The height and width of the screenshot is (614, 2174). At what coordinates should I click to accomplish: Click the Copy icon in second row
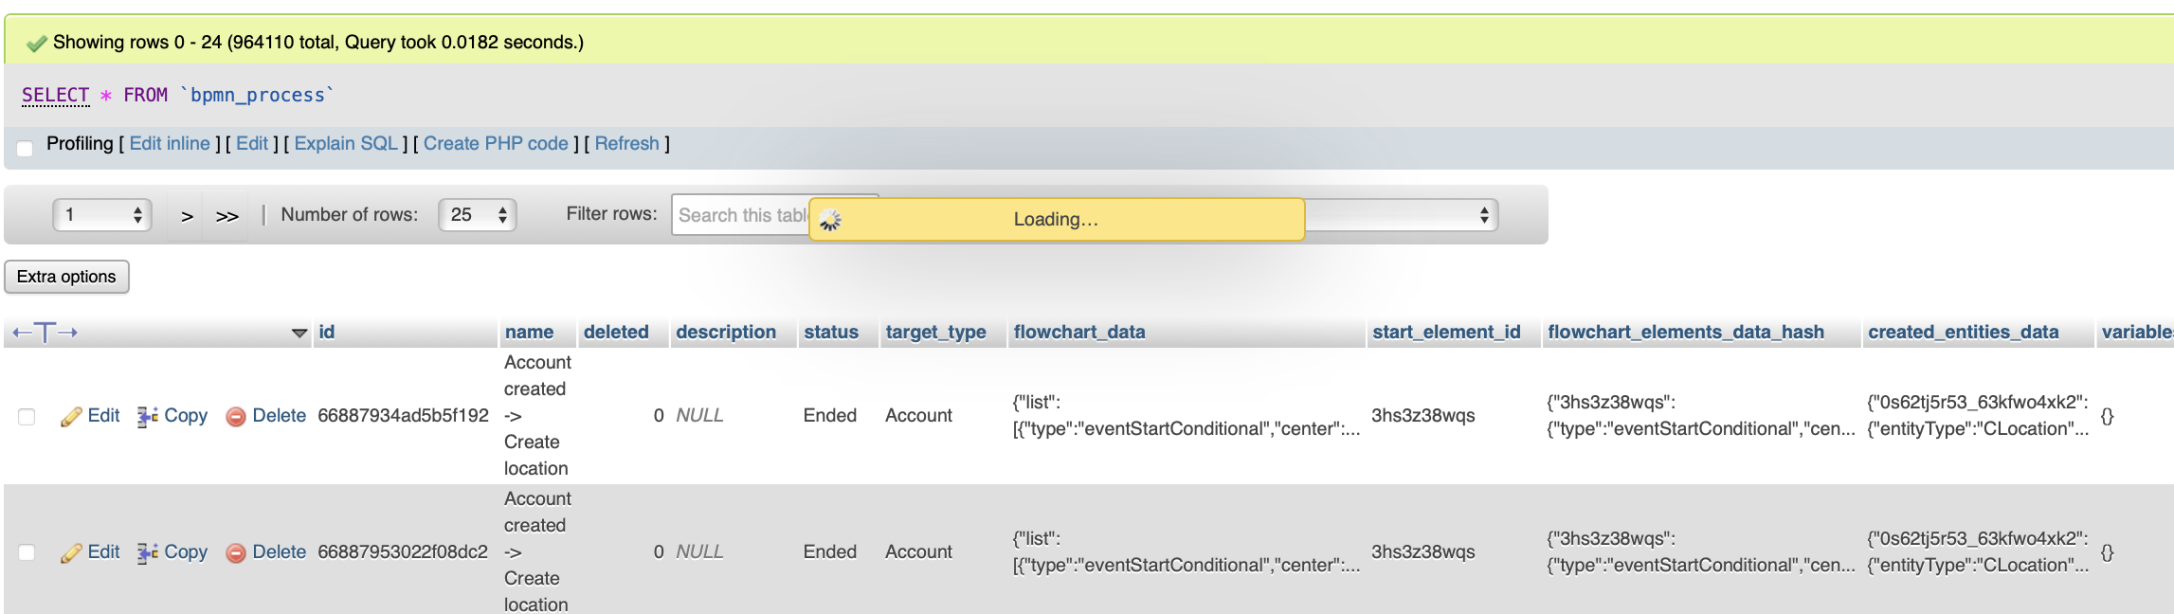(x=148, y=553)
